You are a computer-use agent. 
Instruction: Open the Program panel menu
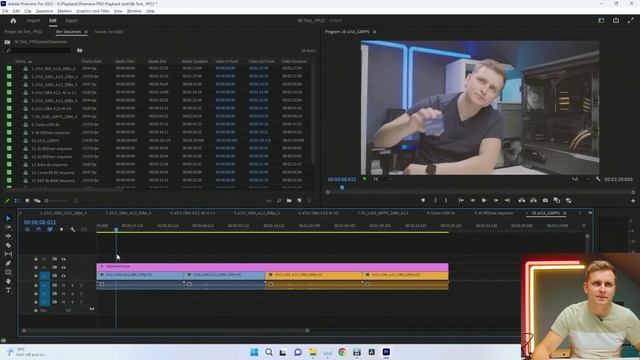[374, 31]
